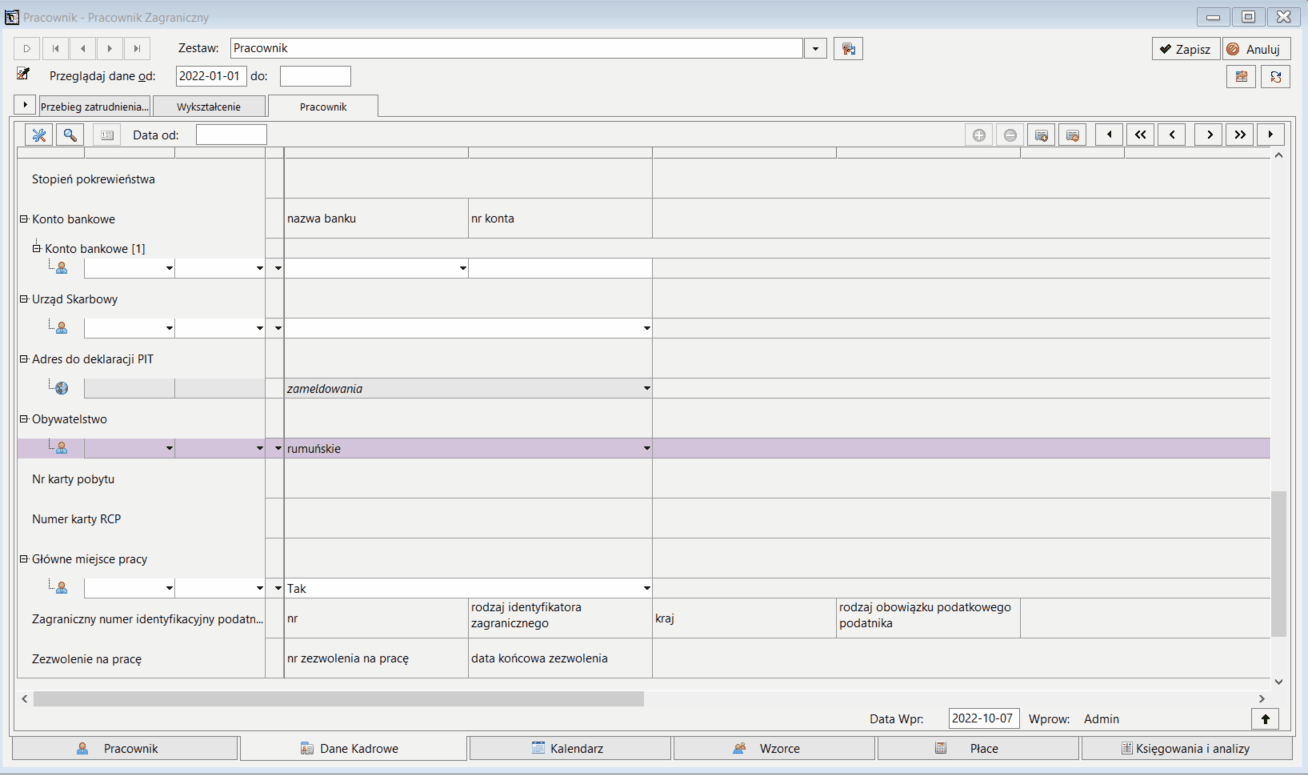Open the Płace bottom tab
This screenshot has height=775, width=1308.
(978, 748)
